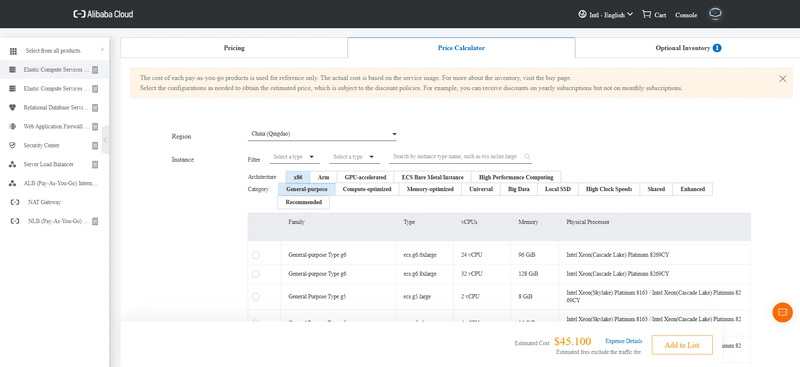Choose the Shared category
This screenshot has height=367, width=800.
click(656, 189)
